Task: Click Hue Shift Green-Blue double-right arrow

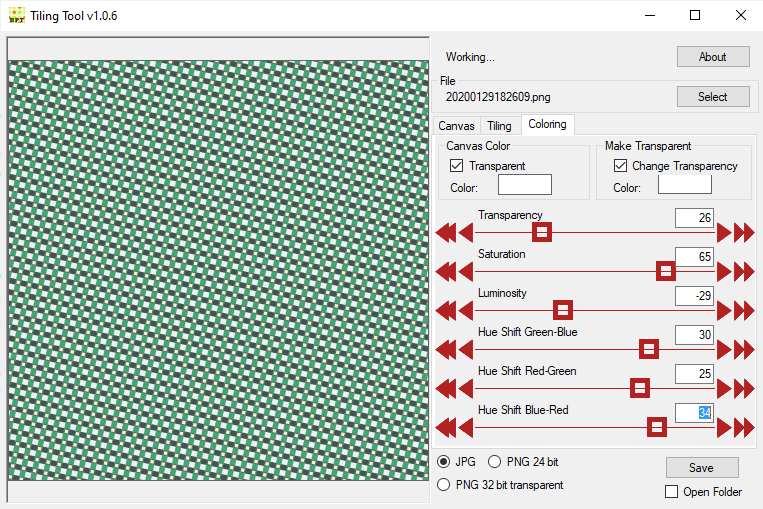Action: click(744, 349)
